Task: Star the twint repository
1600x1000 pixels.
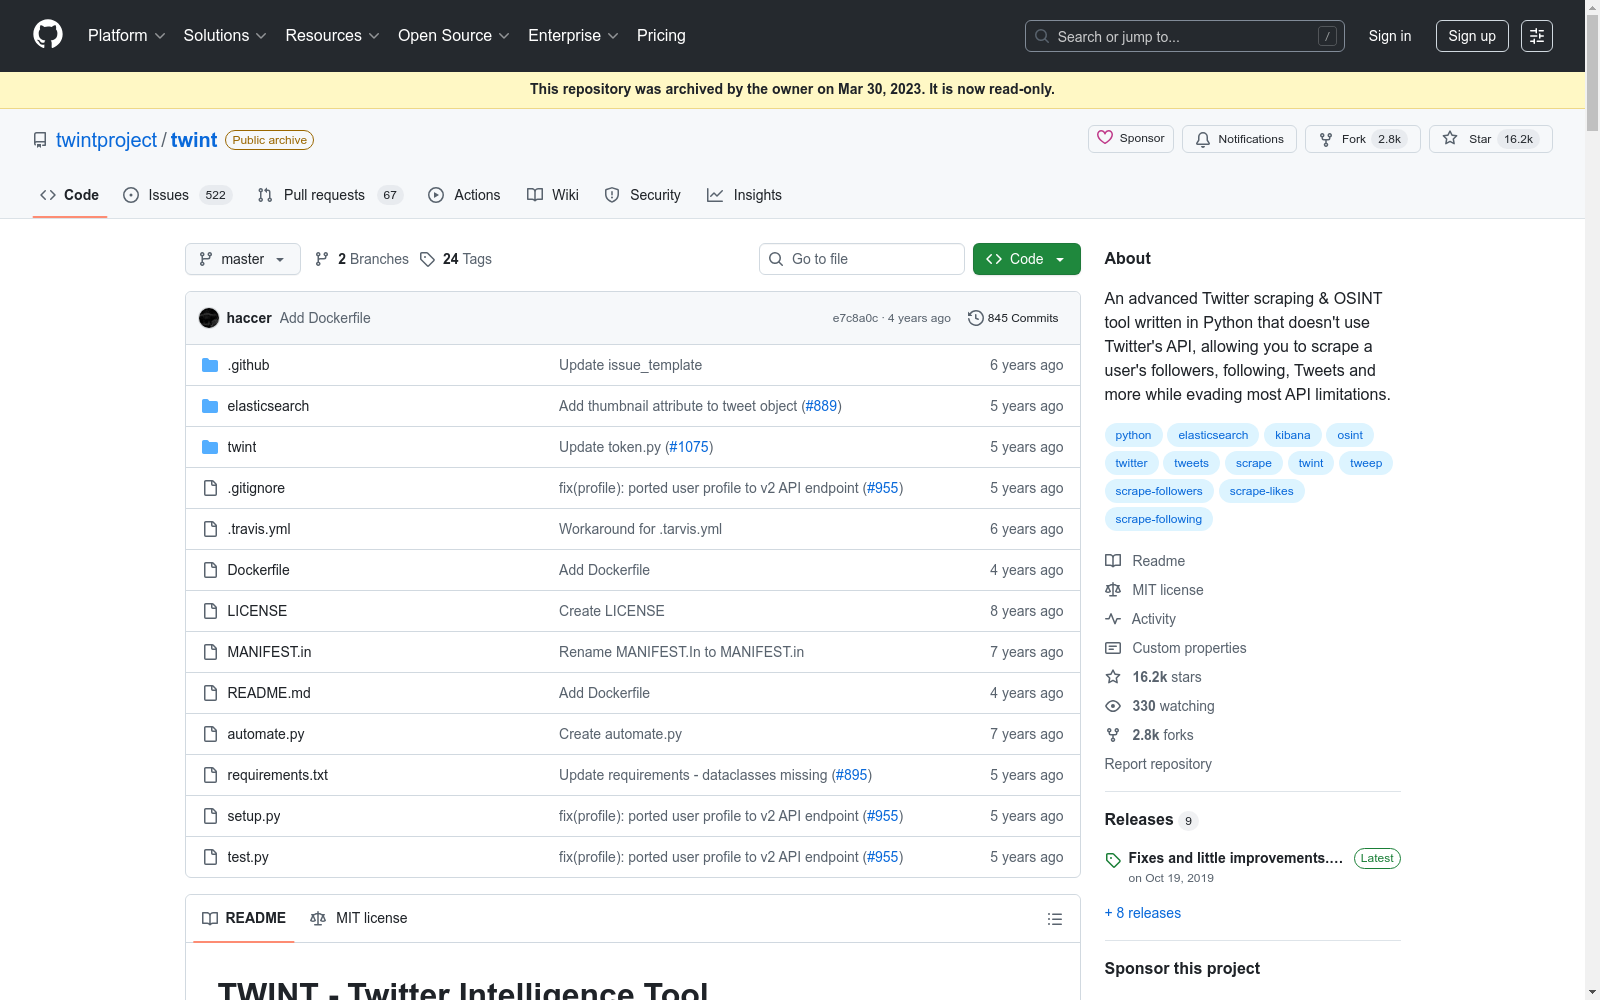Action: [1490, 139]
